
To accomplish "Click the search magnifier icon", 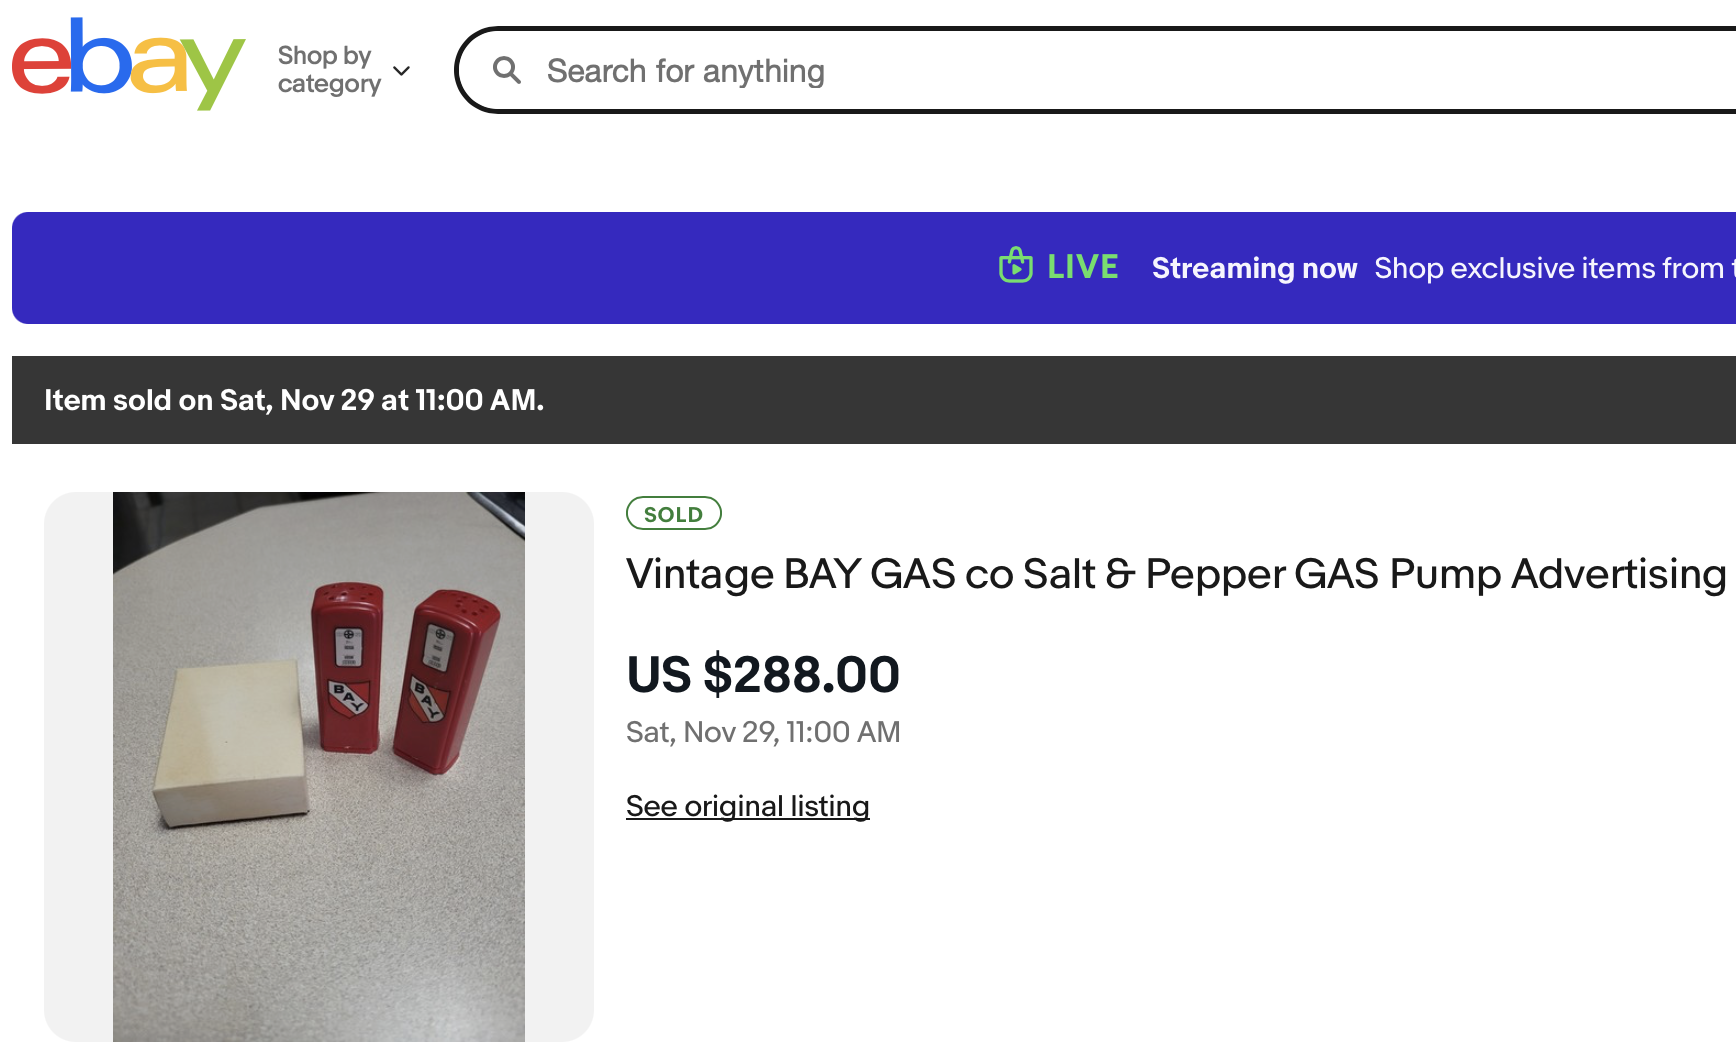I will point(507,70).
